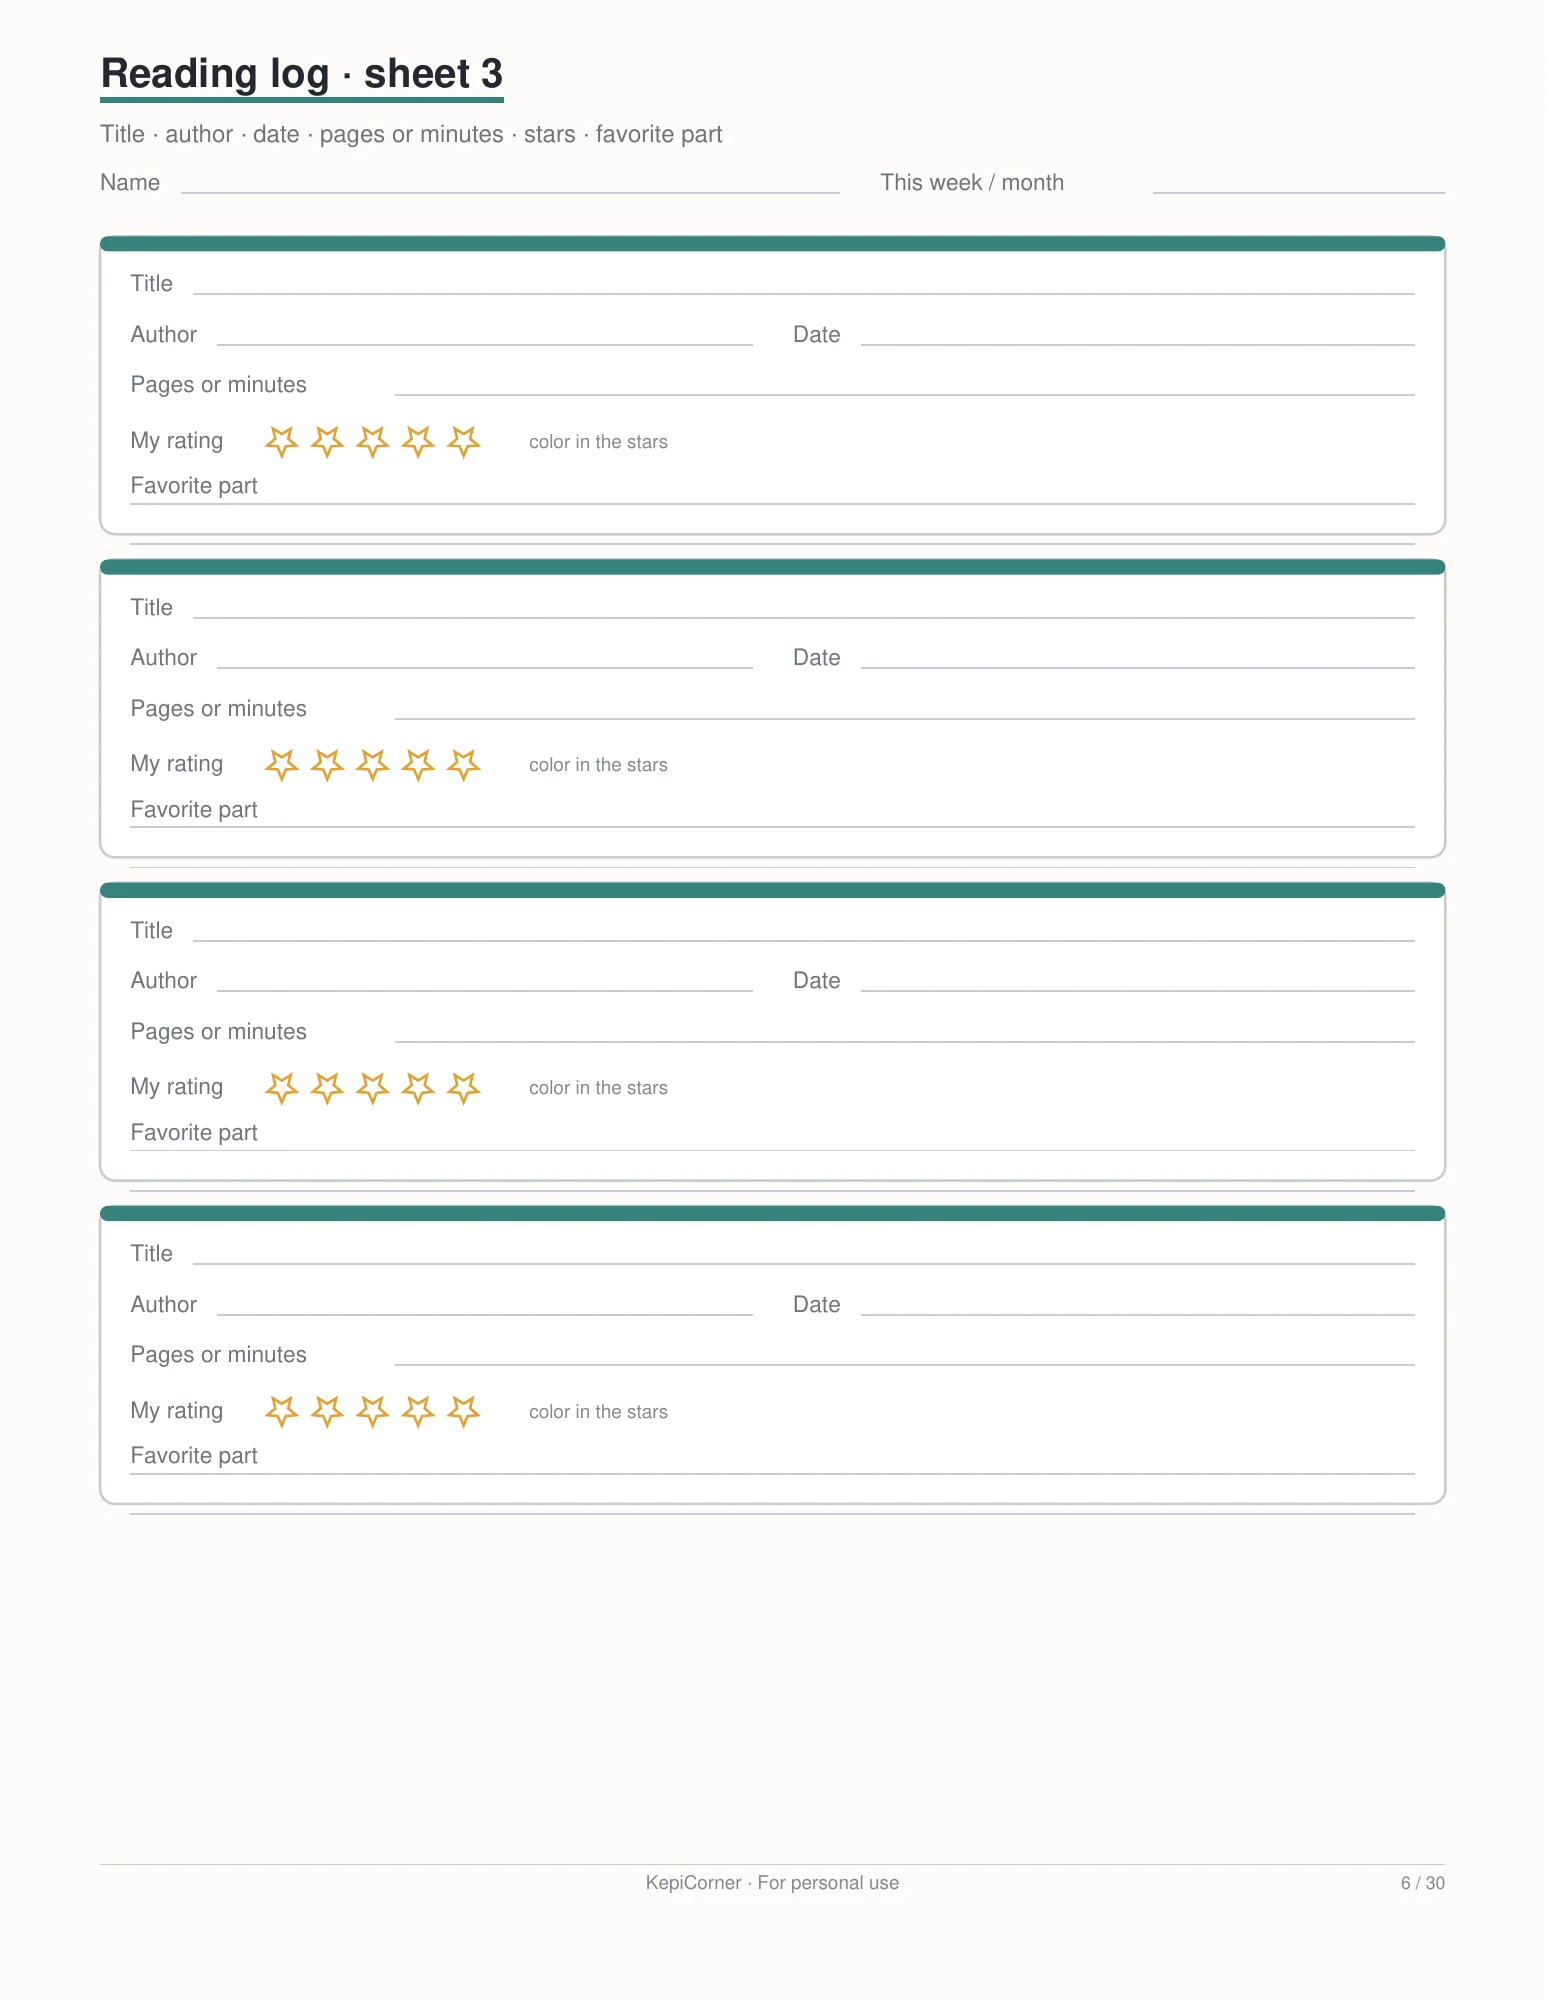Color the second star in the fourth entry
The height and width of the screenshot is (2000, 1546).
pyautogui.click(x=327, y=1411)
